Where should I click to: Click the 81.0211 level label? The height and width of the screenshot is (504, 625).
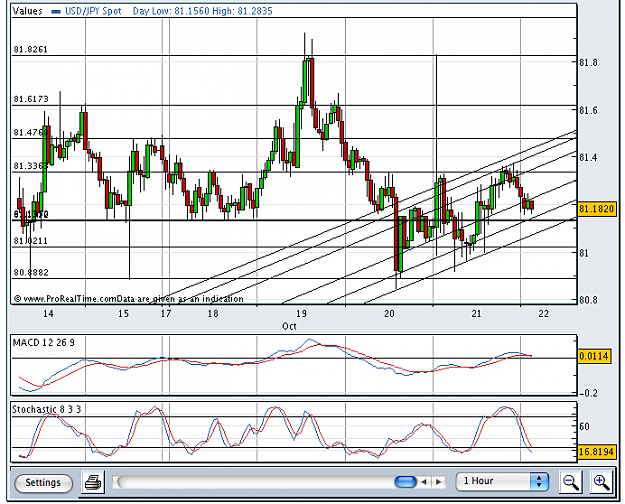(30, 241)
